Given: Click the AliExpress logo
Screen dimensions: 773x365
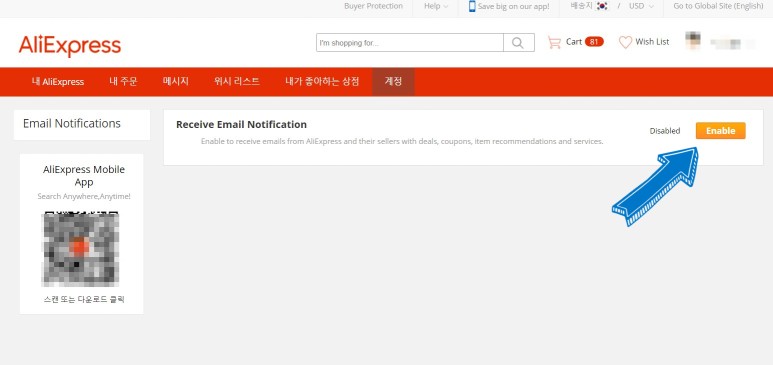Looking at the screenshot, I should [70, 46].
